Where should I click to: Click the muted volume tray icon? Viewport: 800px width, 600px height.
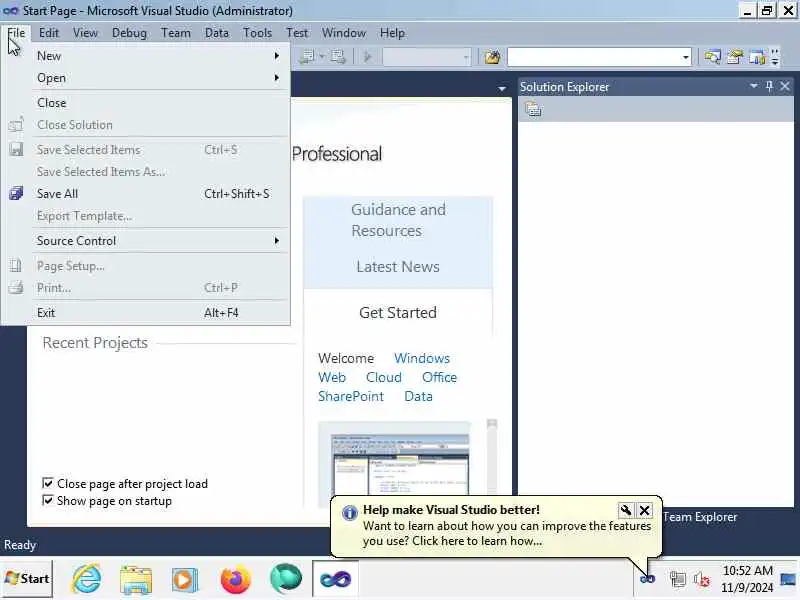click(x=702, y=579)
